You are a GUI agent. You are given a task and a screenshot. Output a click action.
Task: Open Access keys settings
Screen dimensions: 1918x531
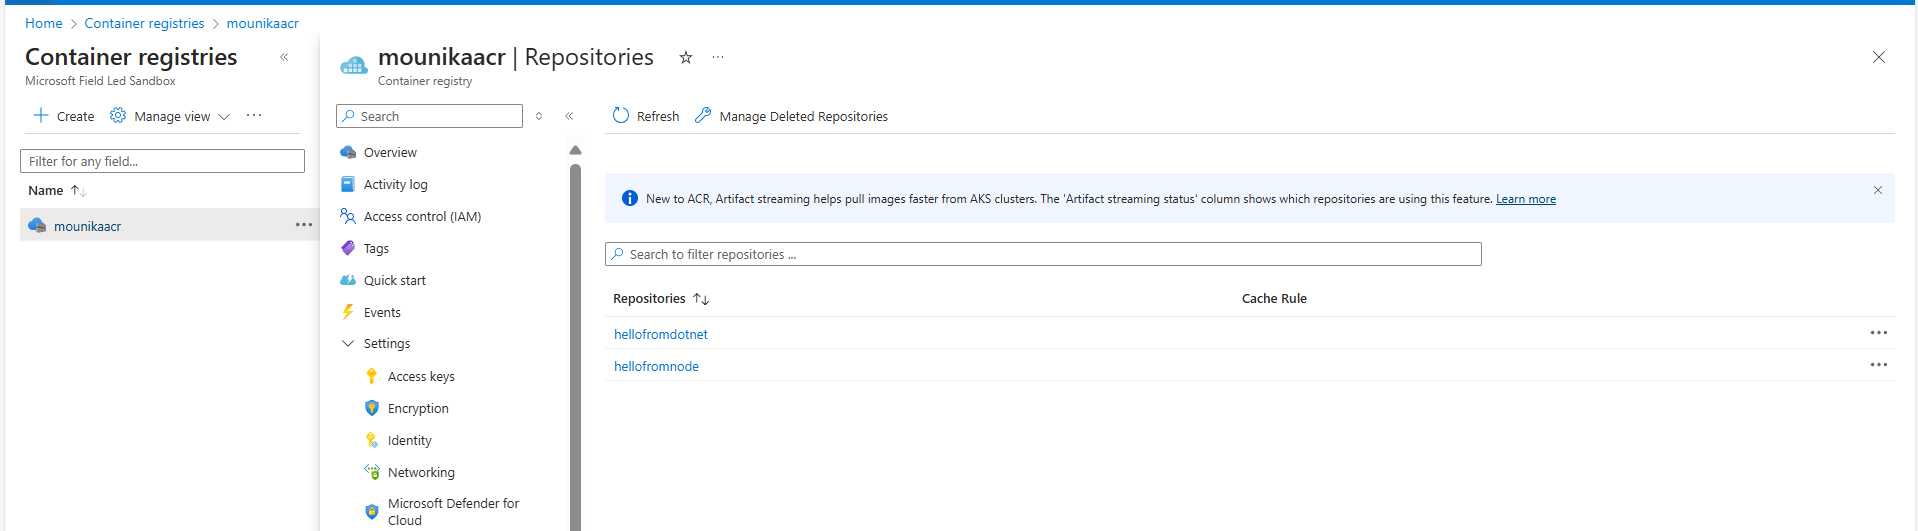(x=421, y=376)
